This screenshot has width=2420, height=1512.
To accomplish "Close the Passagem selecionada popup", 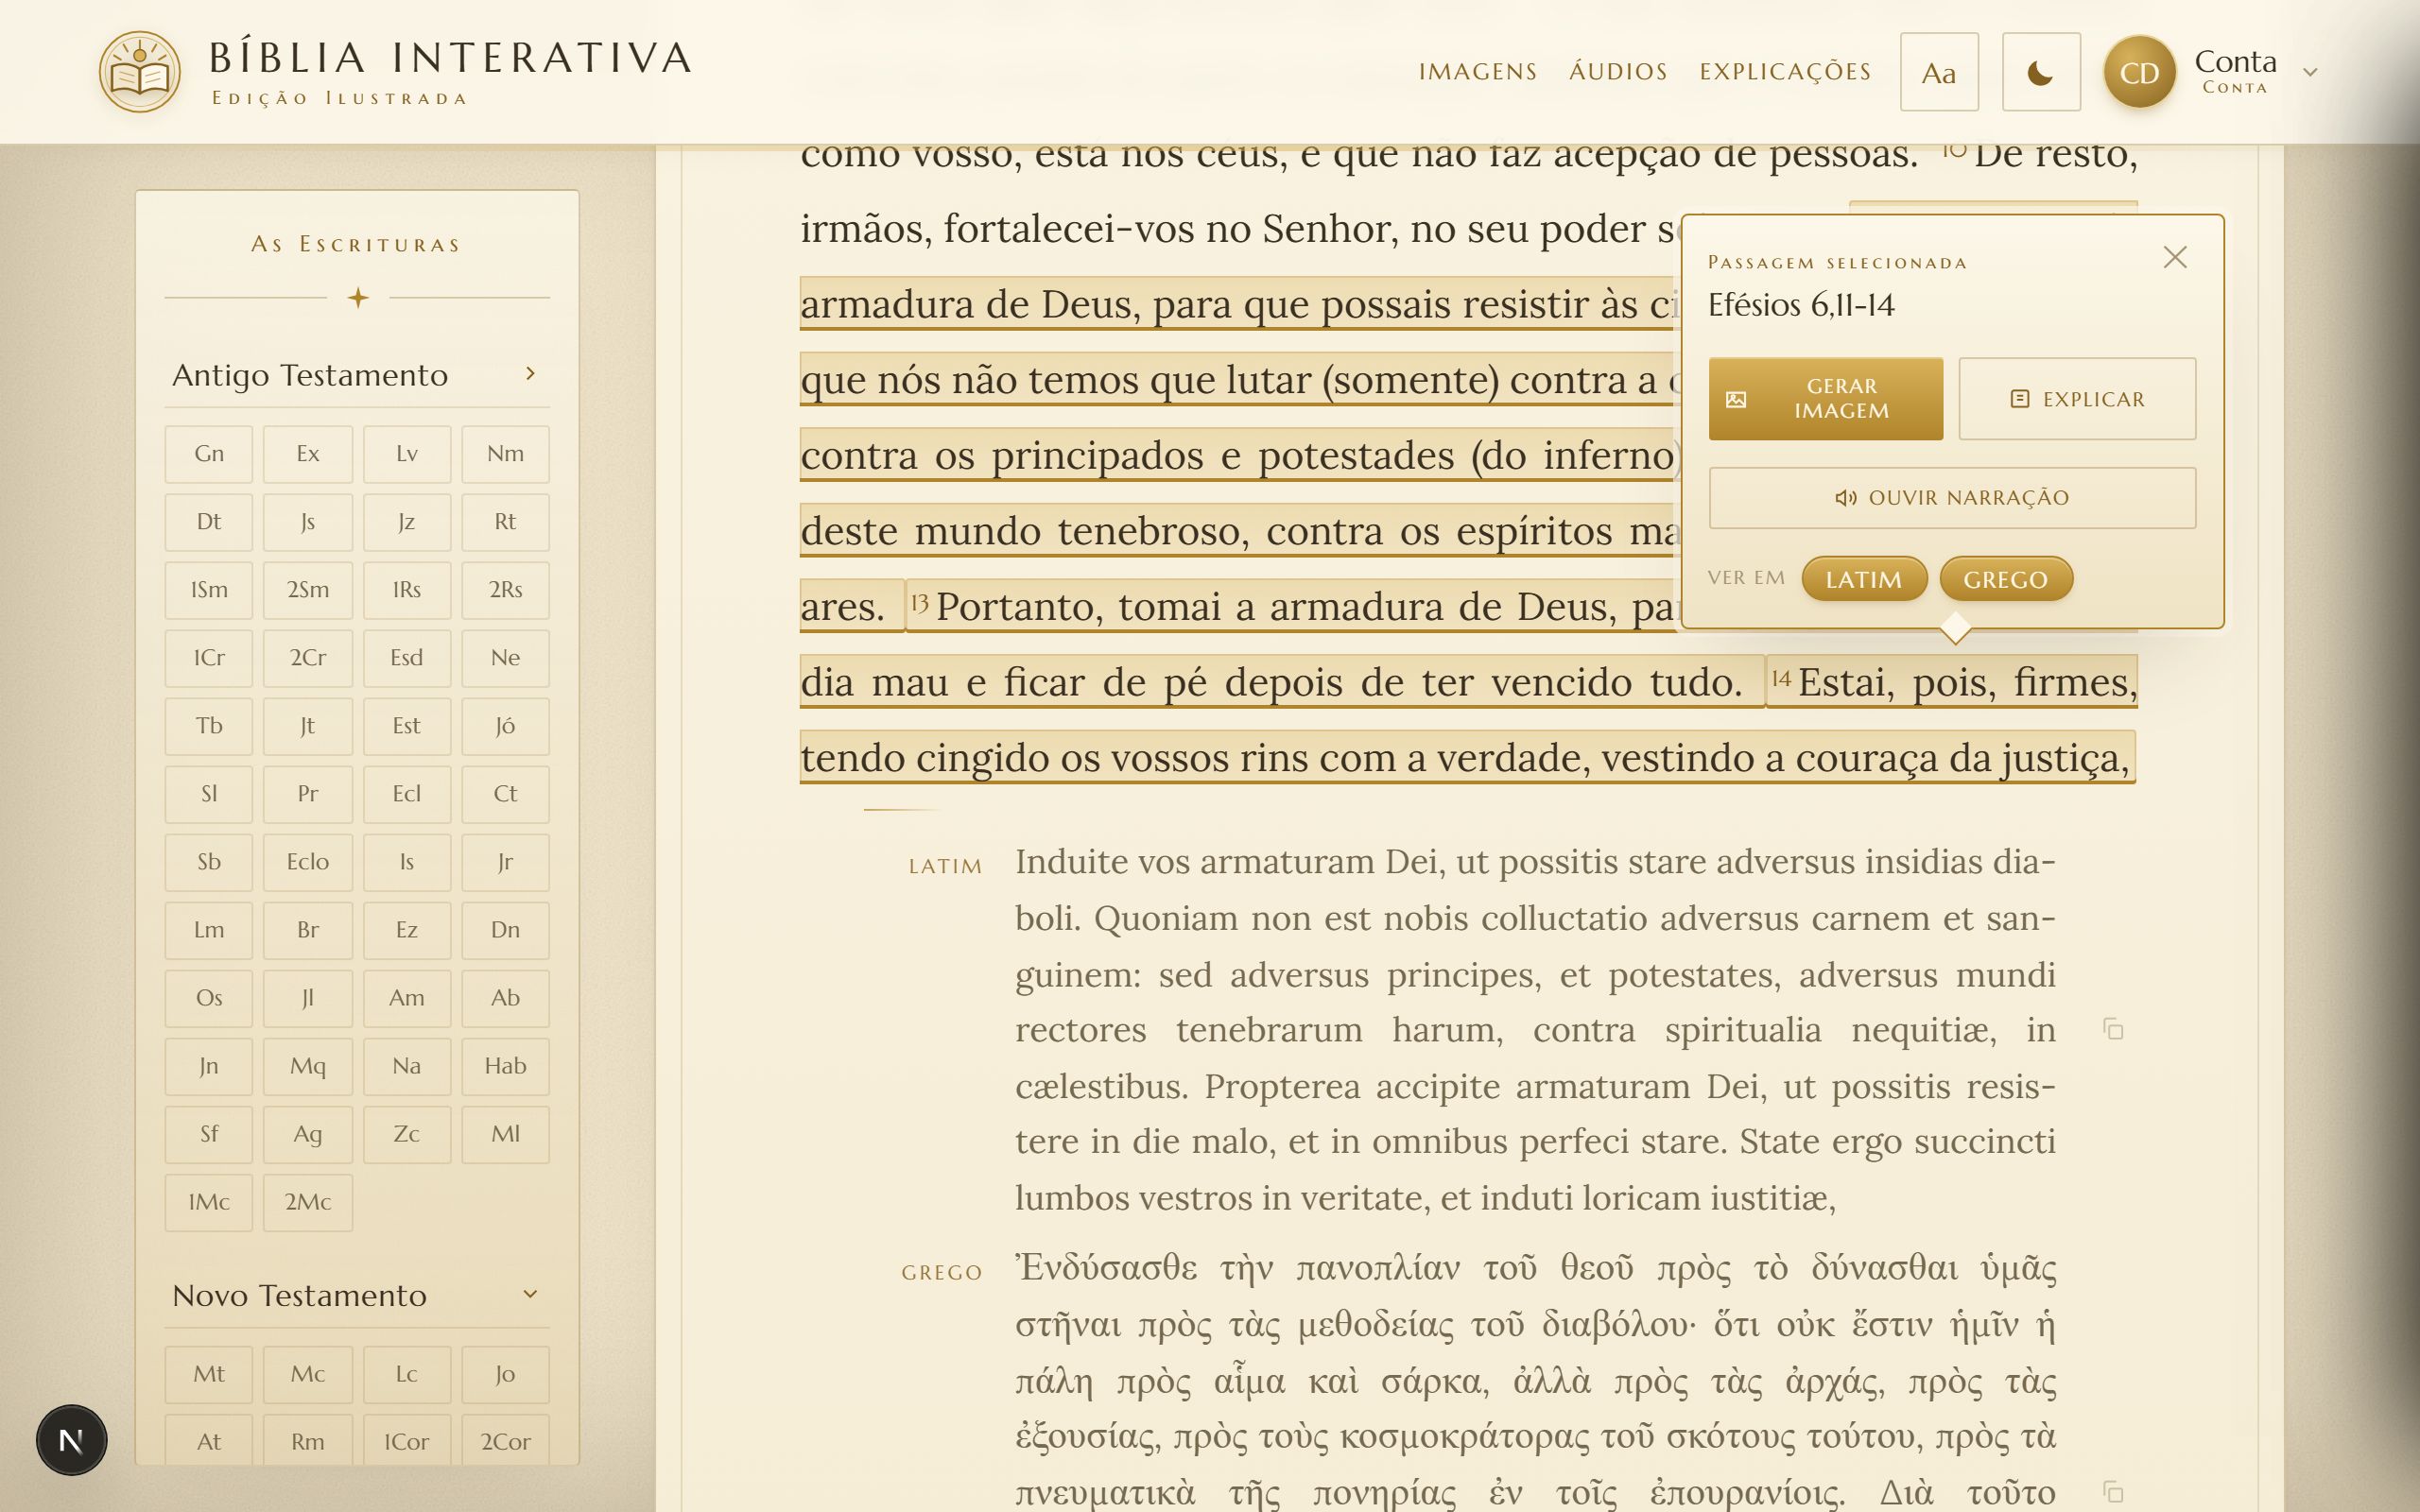I will tap(2175, 257).
